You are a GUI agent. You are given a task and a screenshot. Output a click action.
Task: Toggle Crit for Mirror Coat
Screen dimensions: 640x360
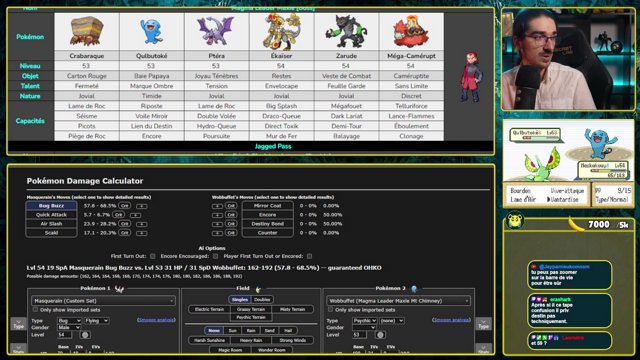point(231,206)
